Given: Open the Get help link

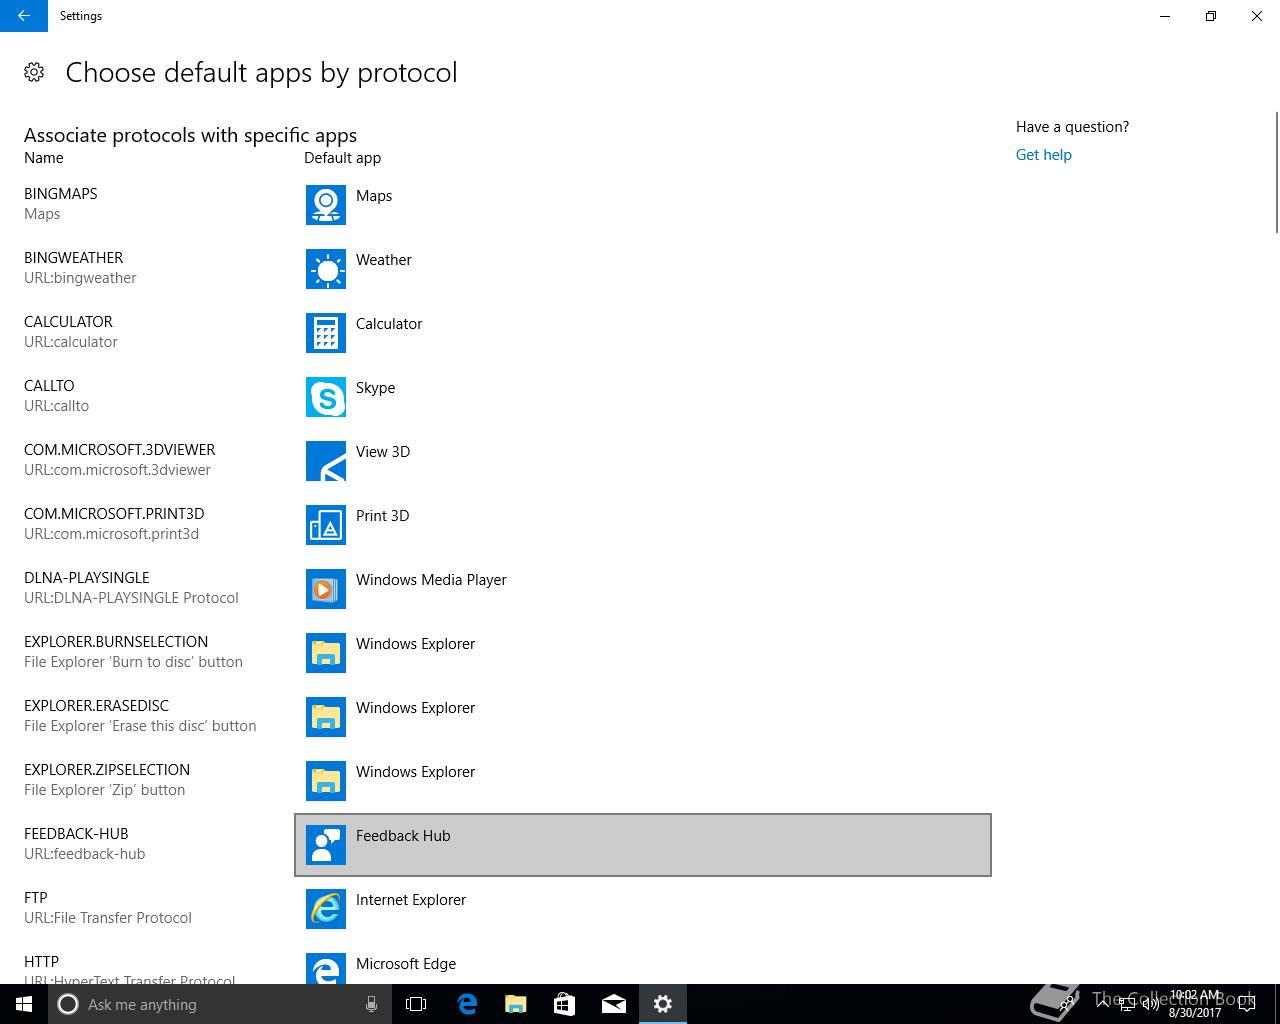Looking at the screenshot, I should [x=1043, y=155].
